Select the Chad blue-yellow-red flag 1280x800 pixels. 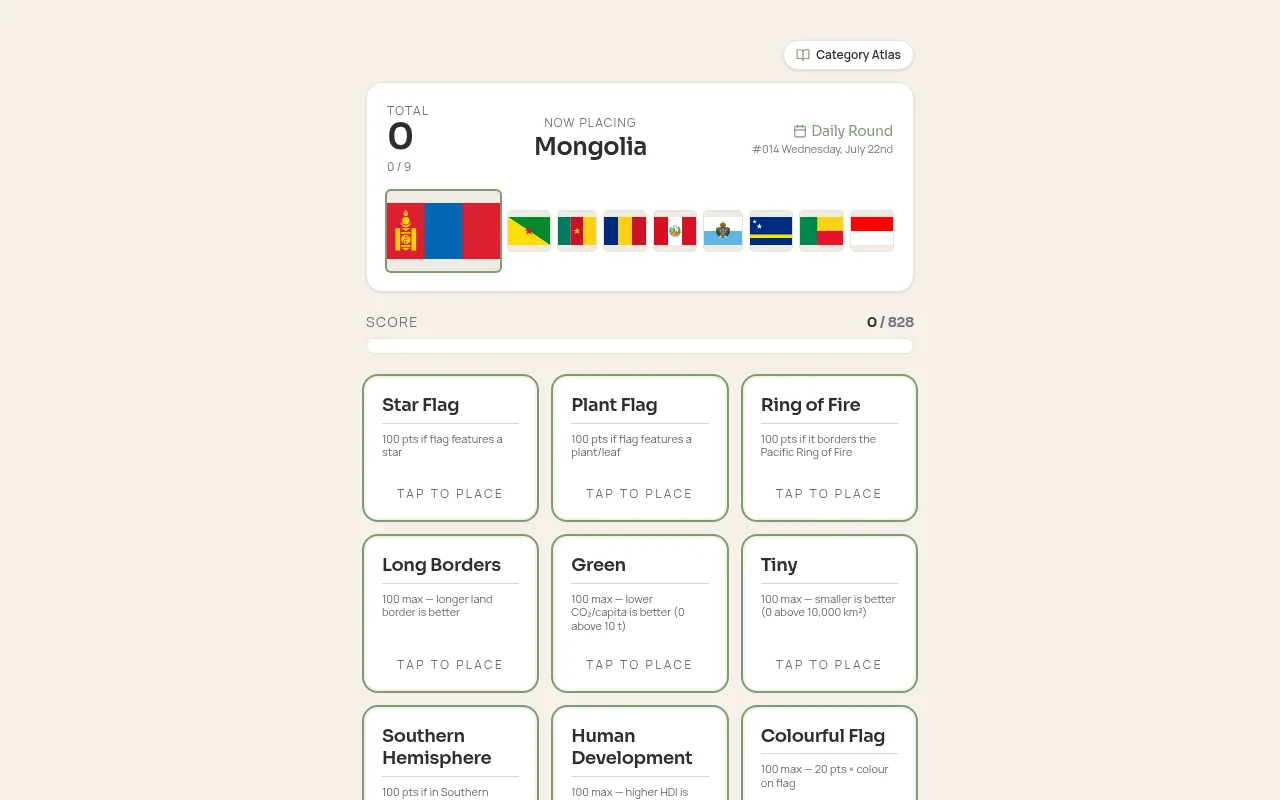pos(625,231)
